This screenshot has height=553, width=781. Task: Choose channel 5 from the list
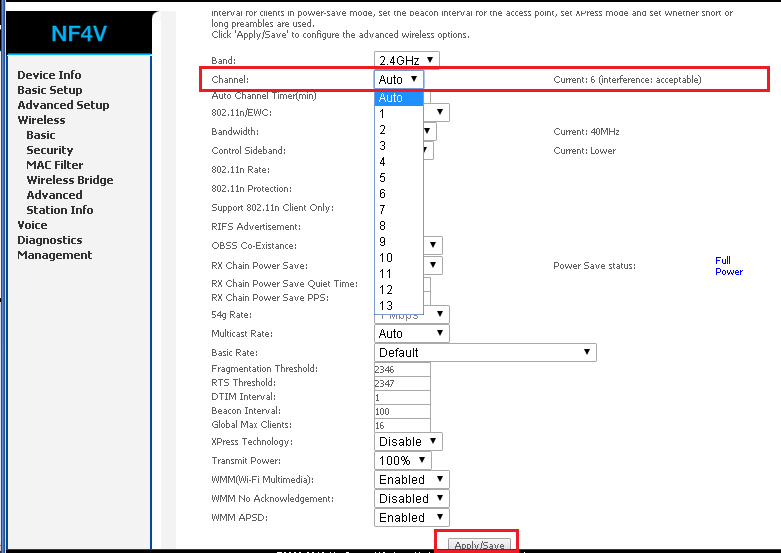[398, 177]
